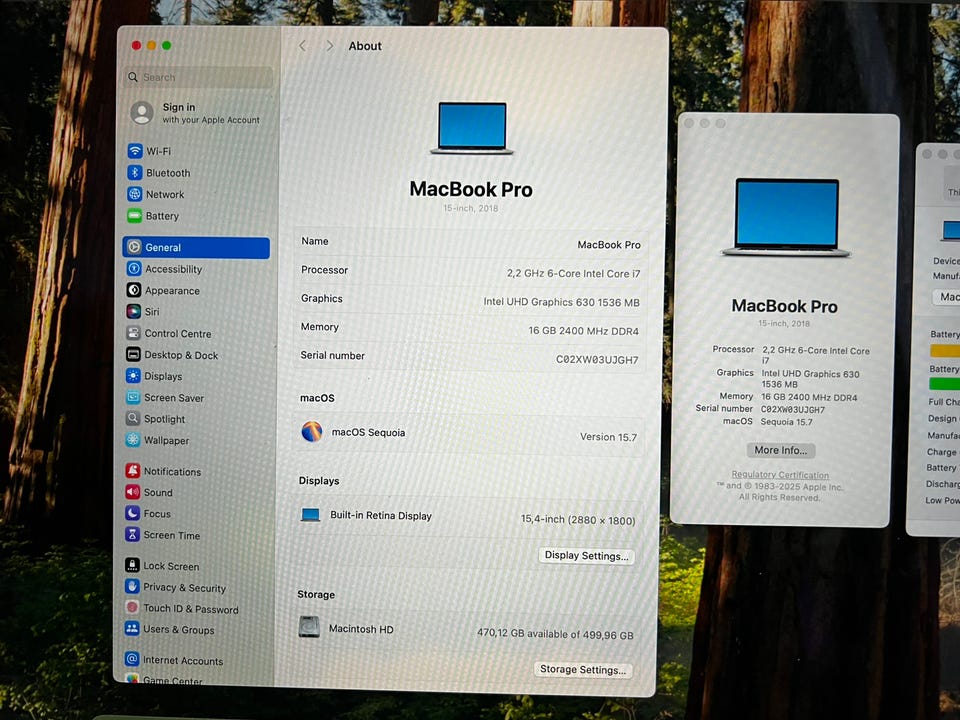Open the Sound speaker icon
960x720 pixels.
pos(133,492)
